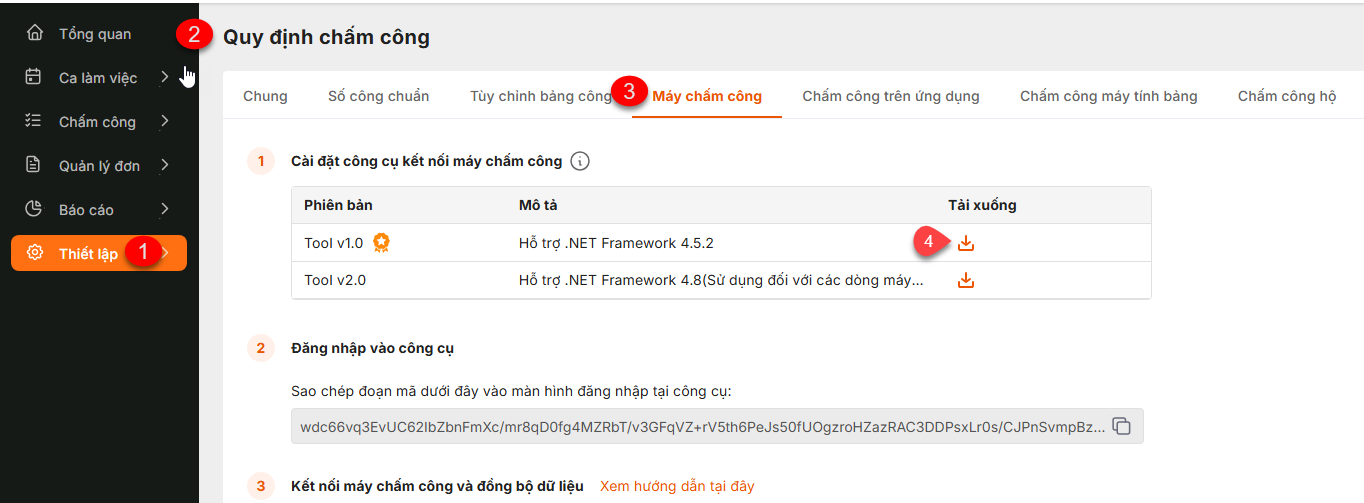Select Chấm công trên ứng dụng tab
The height and width of the screenshot is (503, 1364).
890,97
